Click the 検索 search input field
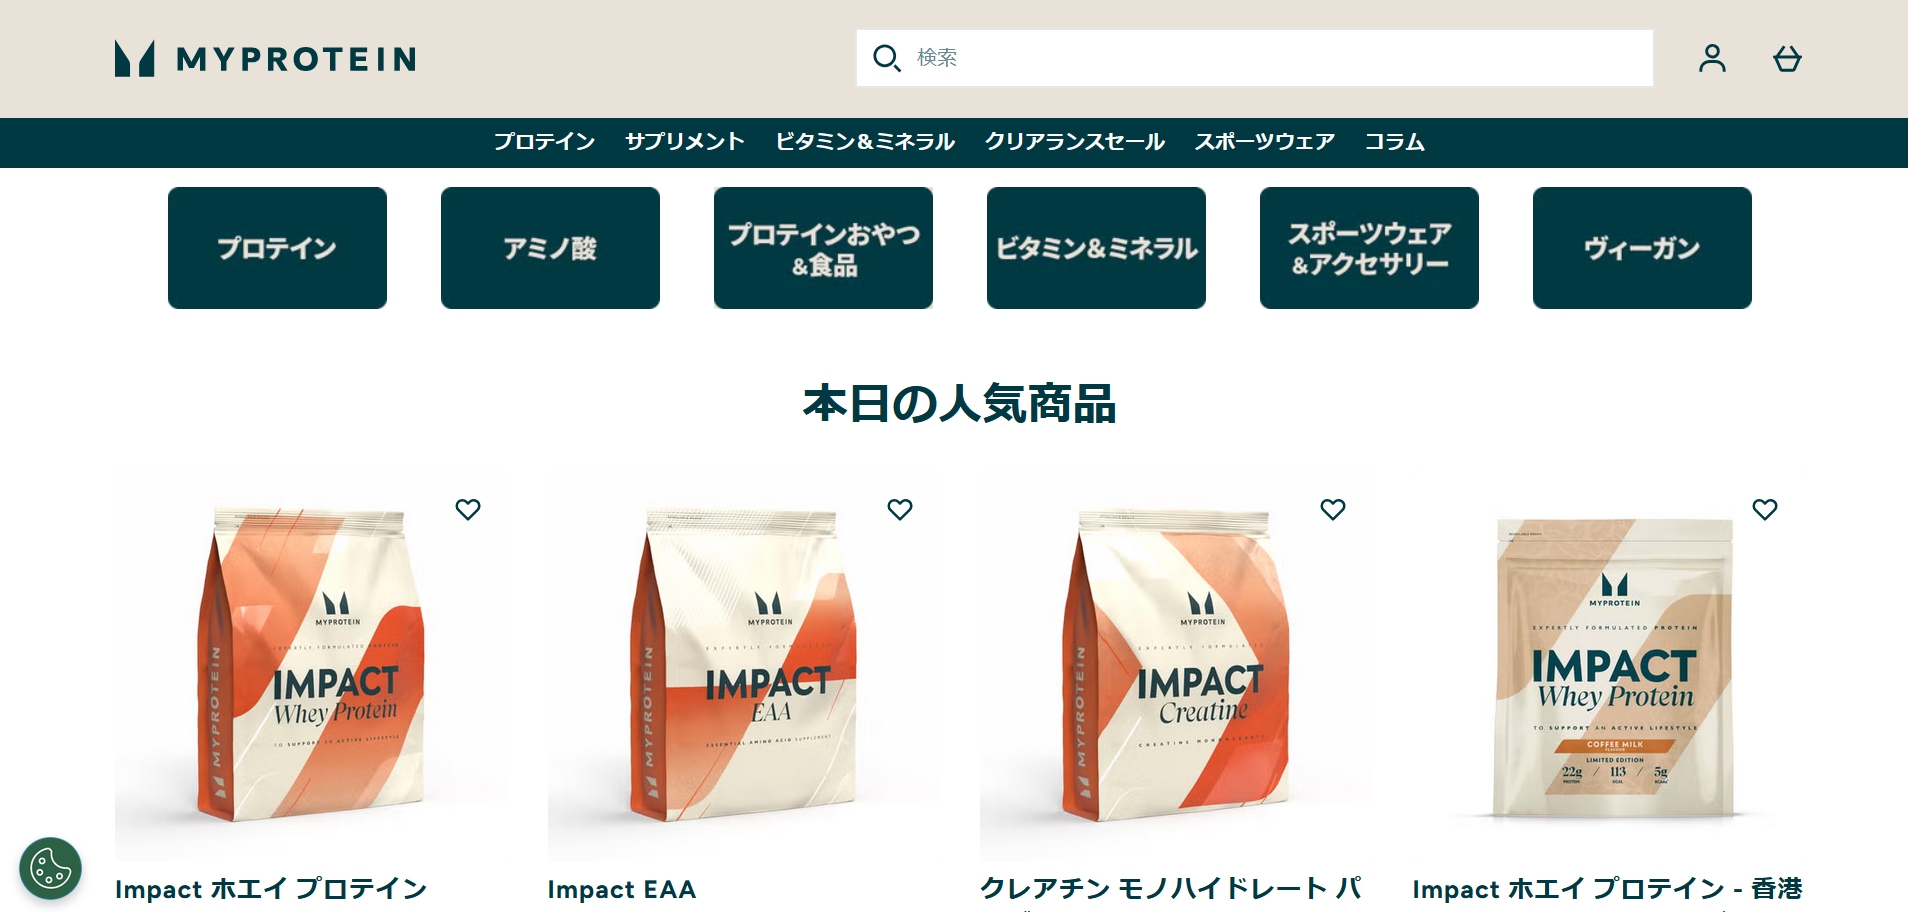Screen dimensions: 1908x912 click(1255, 58)
